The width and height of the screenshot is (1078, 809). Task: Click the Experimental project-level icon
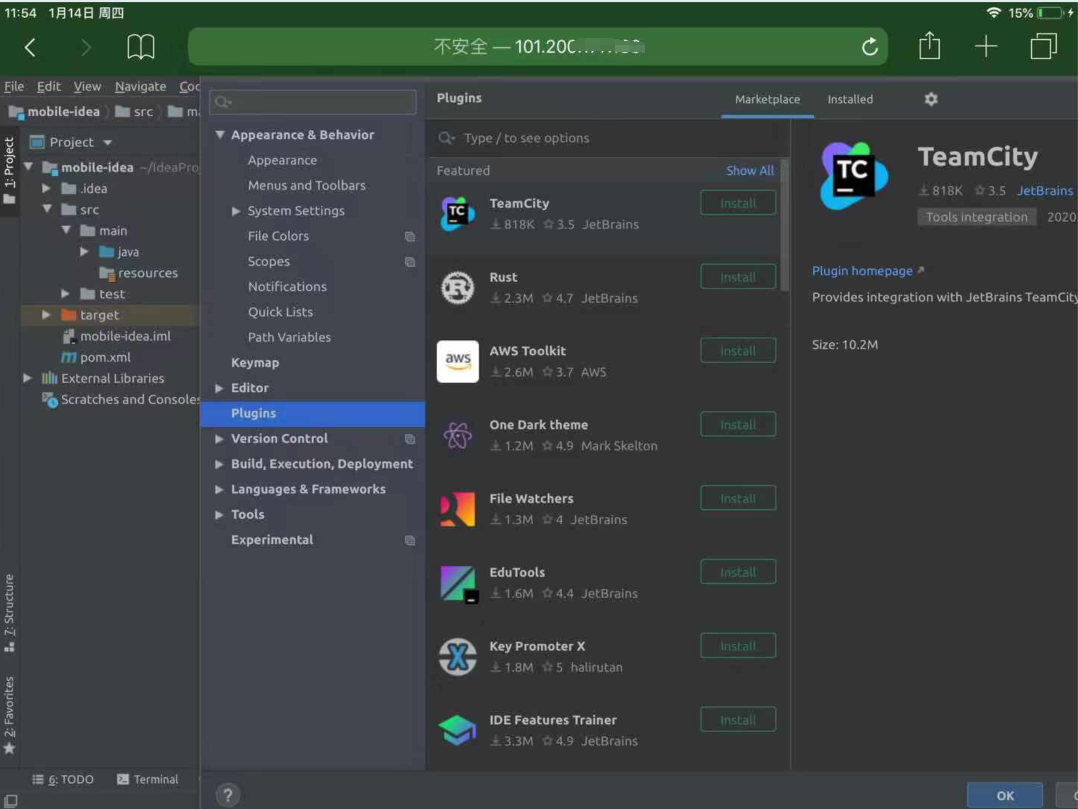click(x=410, y=540)
